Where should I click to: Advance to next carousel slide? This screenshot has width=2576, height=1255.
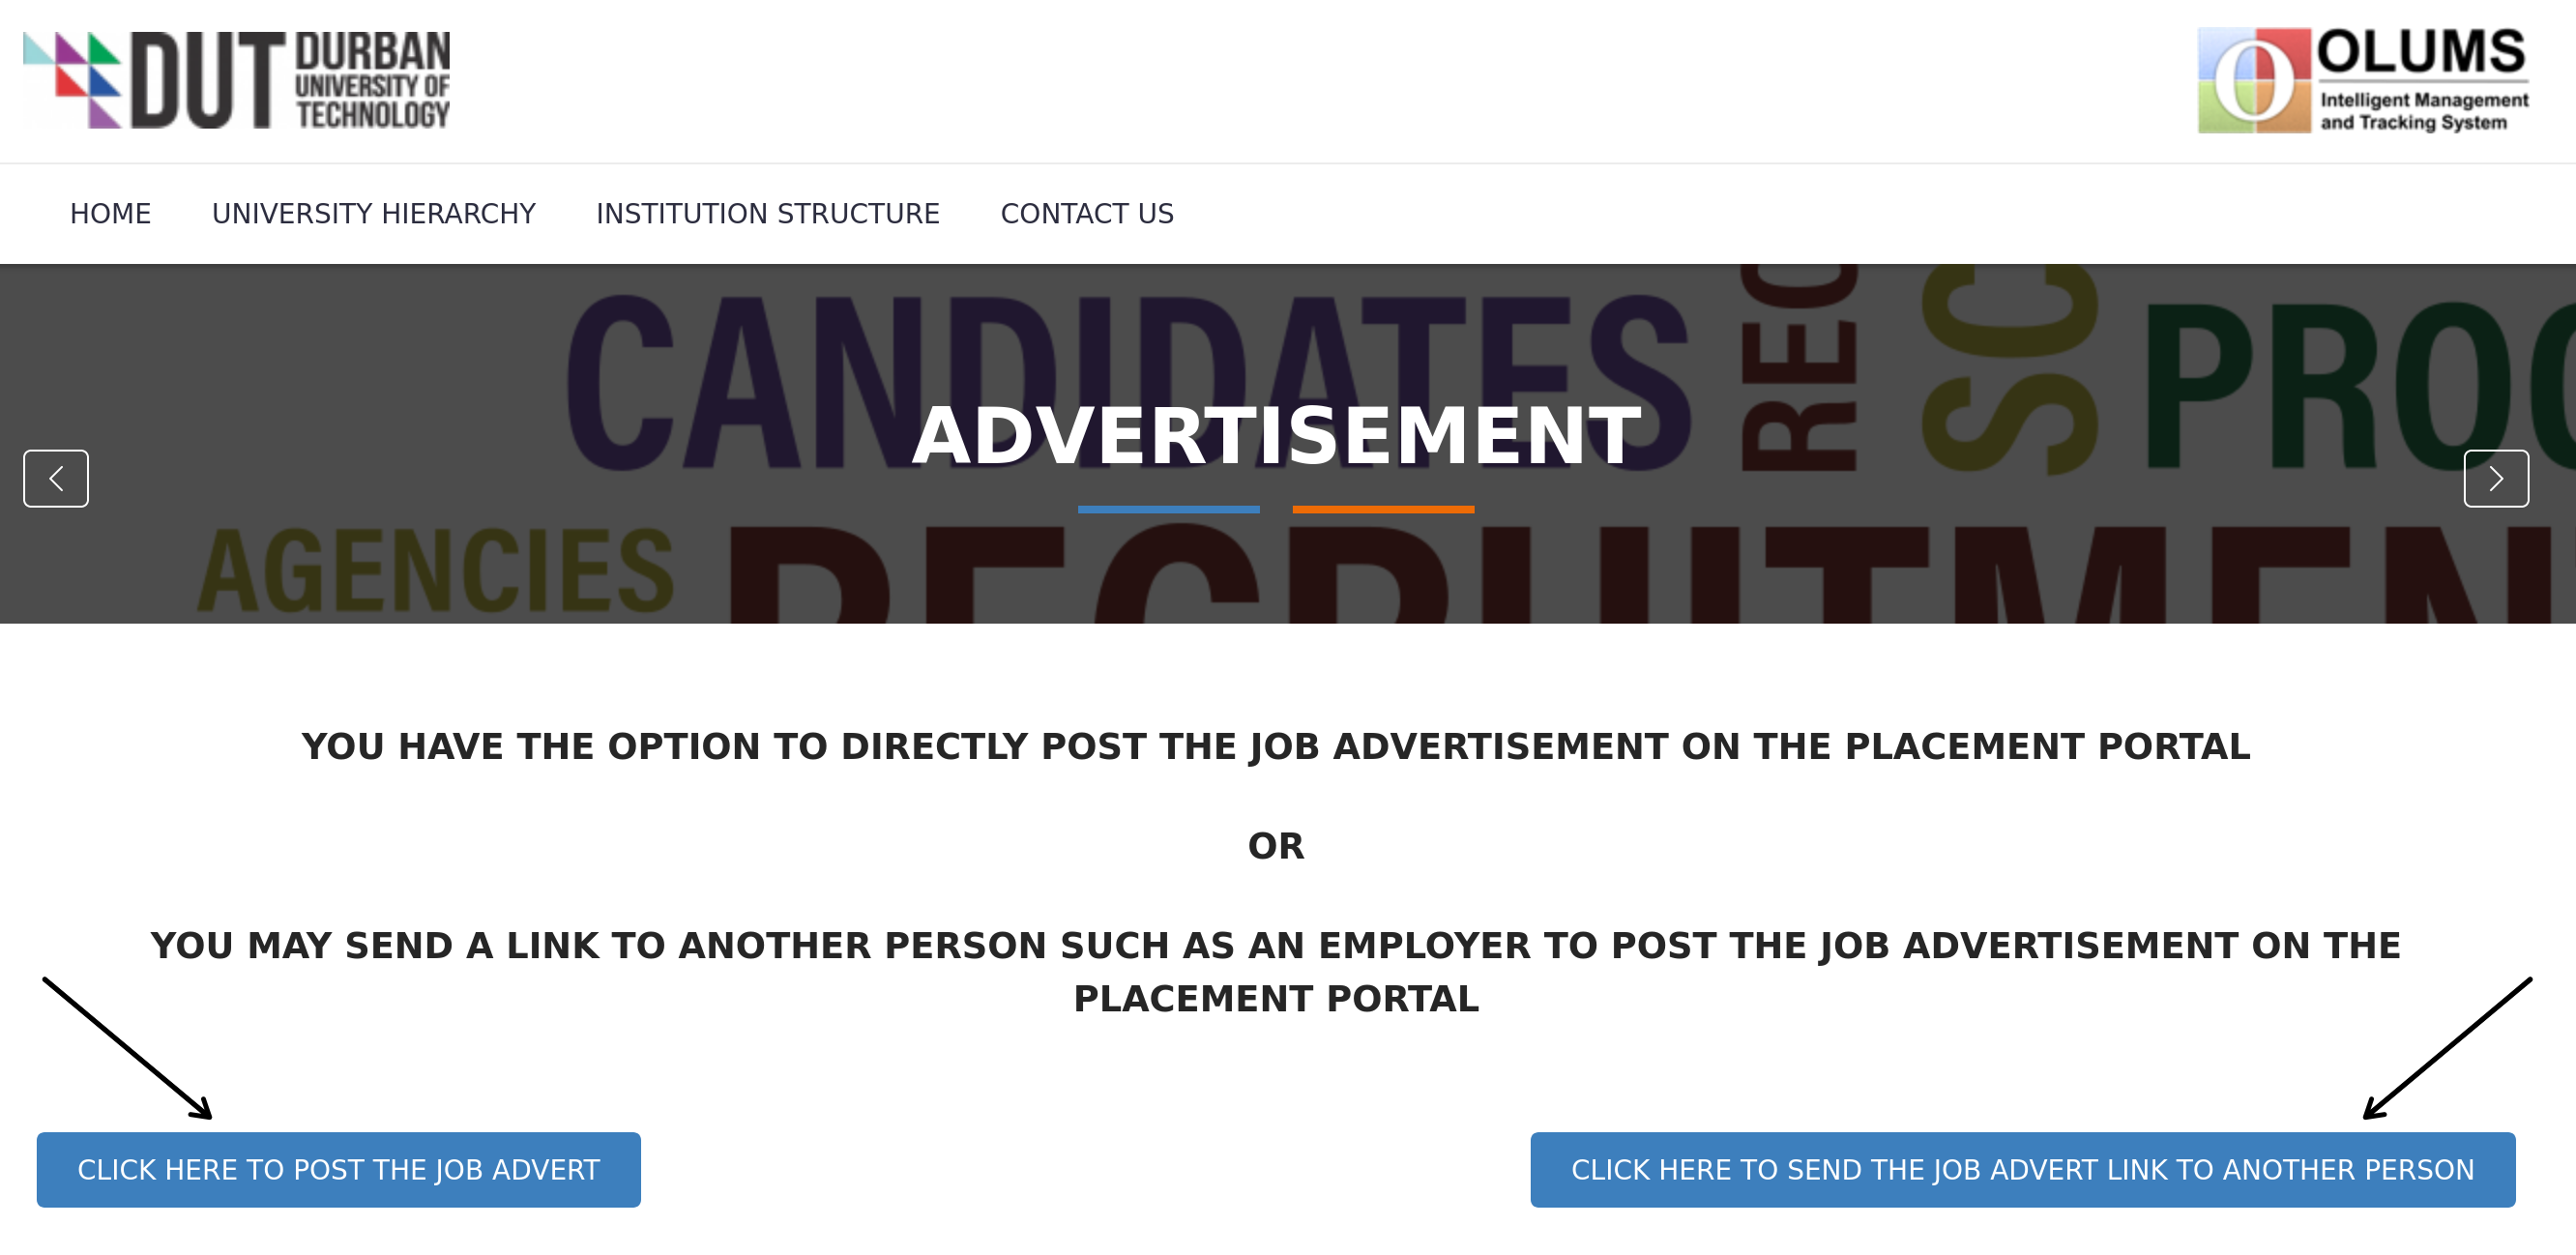2495,478
